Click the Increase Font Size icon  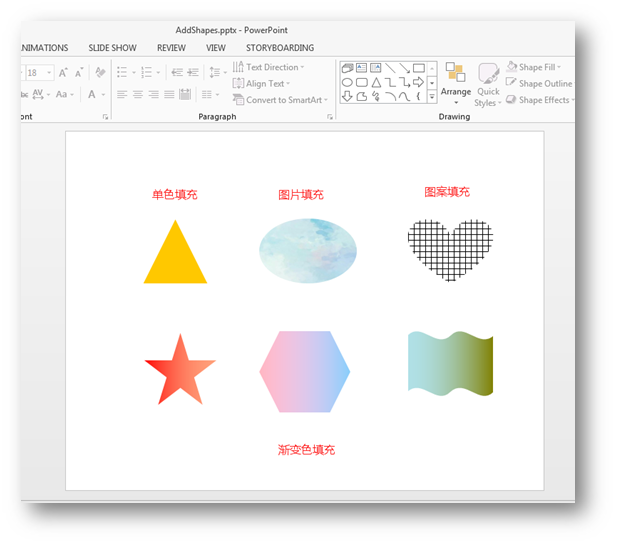[63, 73]
